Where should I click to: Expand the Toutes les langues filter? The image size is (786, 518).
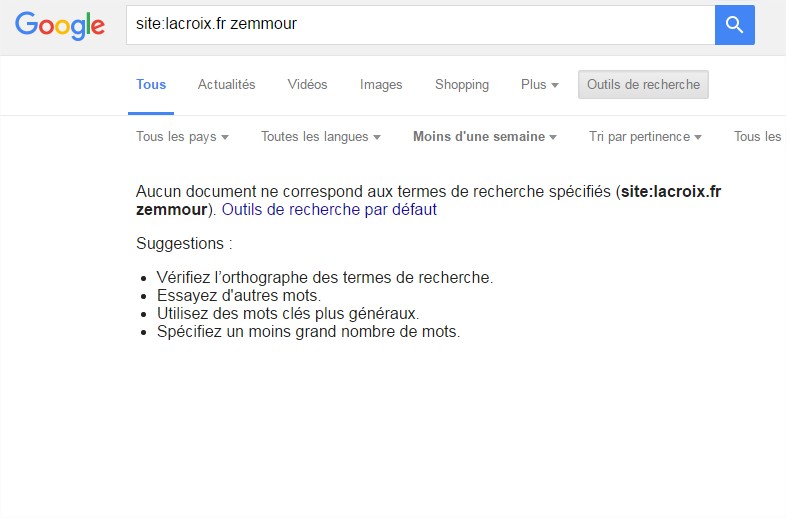[321, 136]
